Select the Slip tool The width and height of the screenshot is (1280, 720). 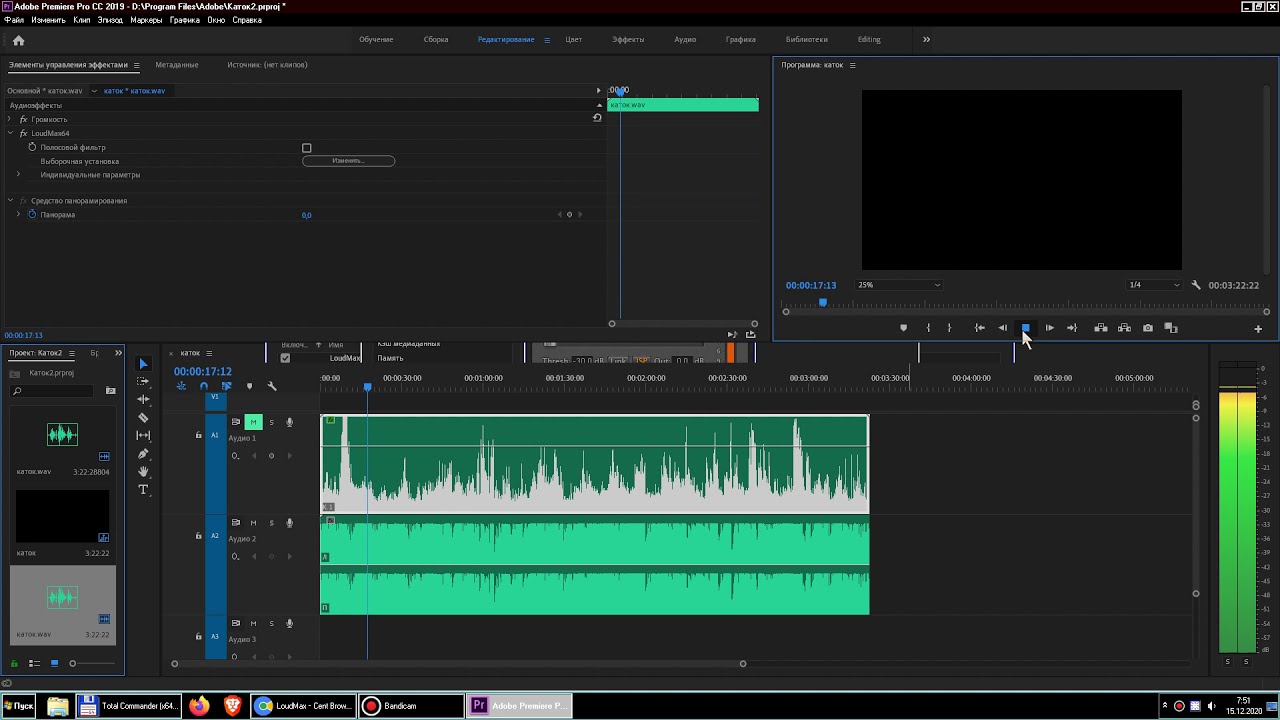point(143,435)
